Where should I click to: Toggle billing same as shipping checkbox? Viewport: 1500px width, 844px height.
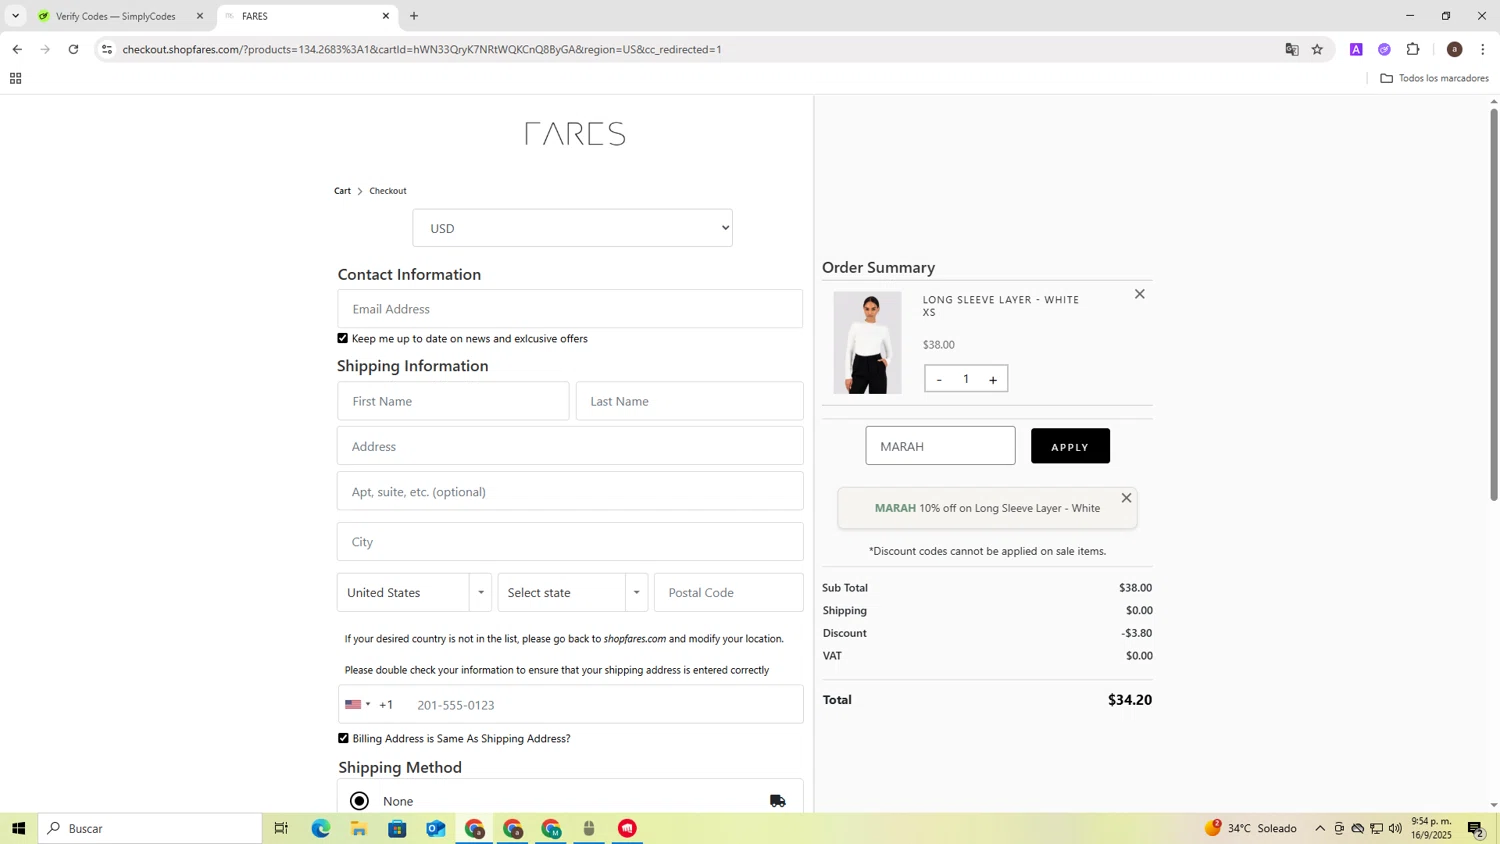(343, 738)
